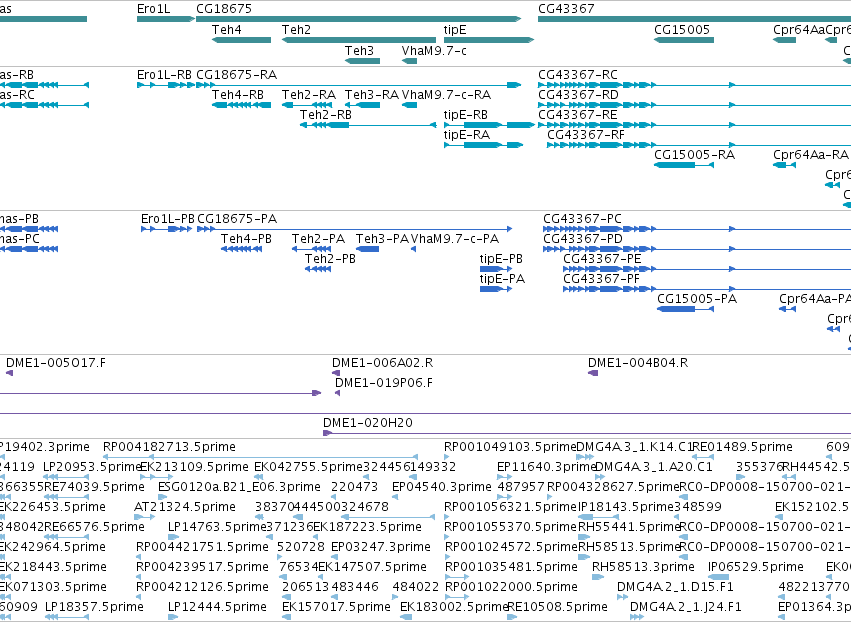
Task: Click the RP004421751.5prime EST label
Action: click(202, 548)
